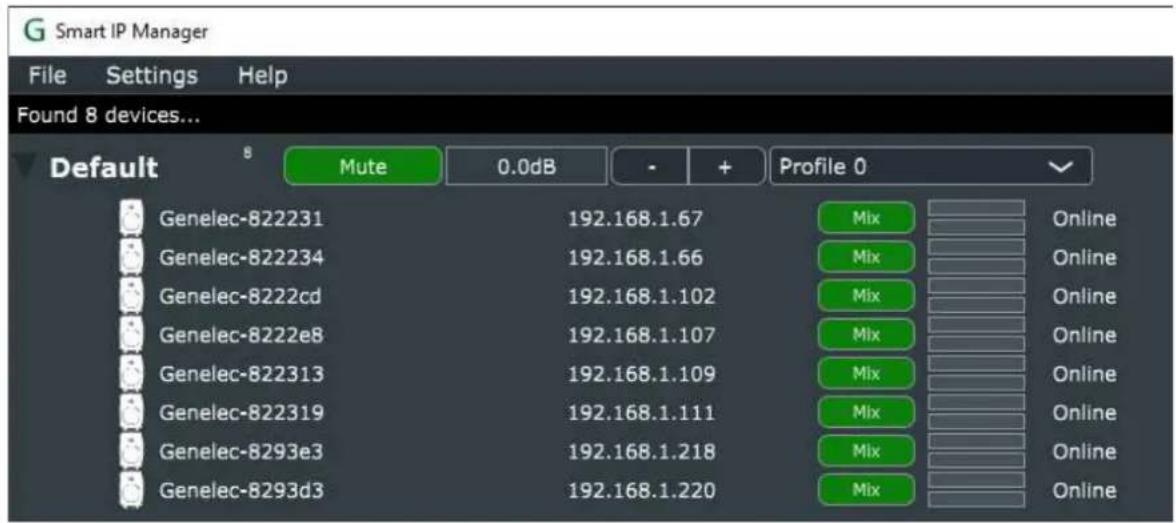Screen dimensions: 1176x523
Task: Select the Default group name
Action: 104,168
